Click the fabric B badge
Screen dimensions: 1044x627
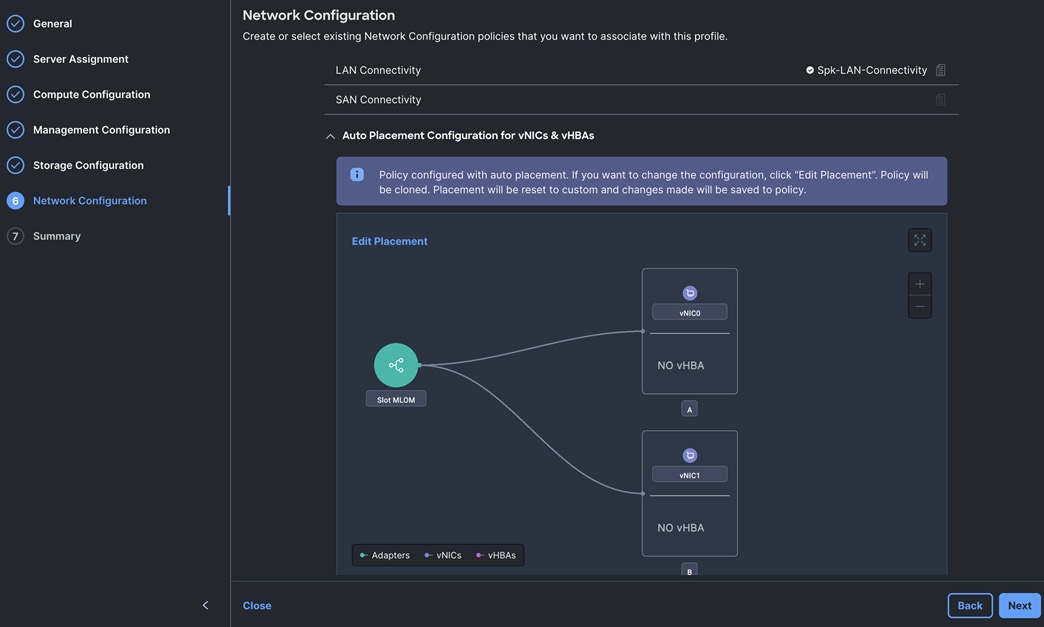tap(689, 570)
